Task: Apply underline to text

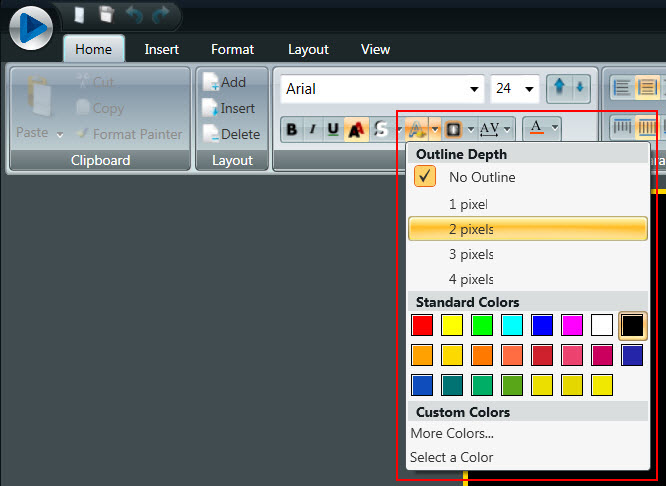Action: tap(333, 129)
